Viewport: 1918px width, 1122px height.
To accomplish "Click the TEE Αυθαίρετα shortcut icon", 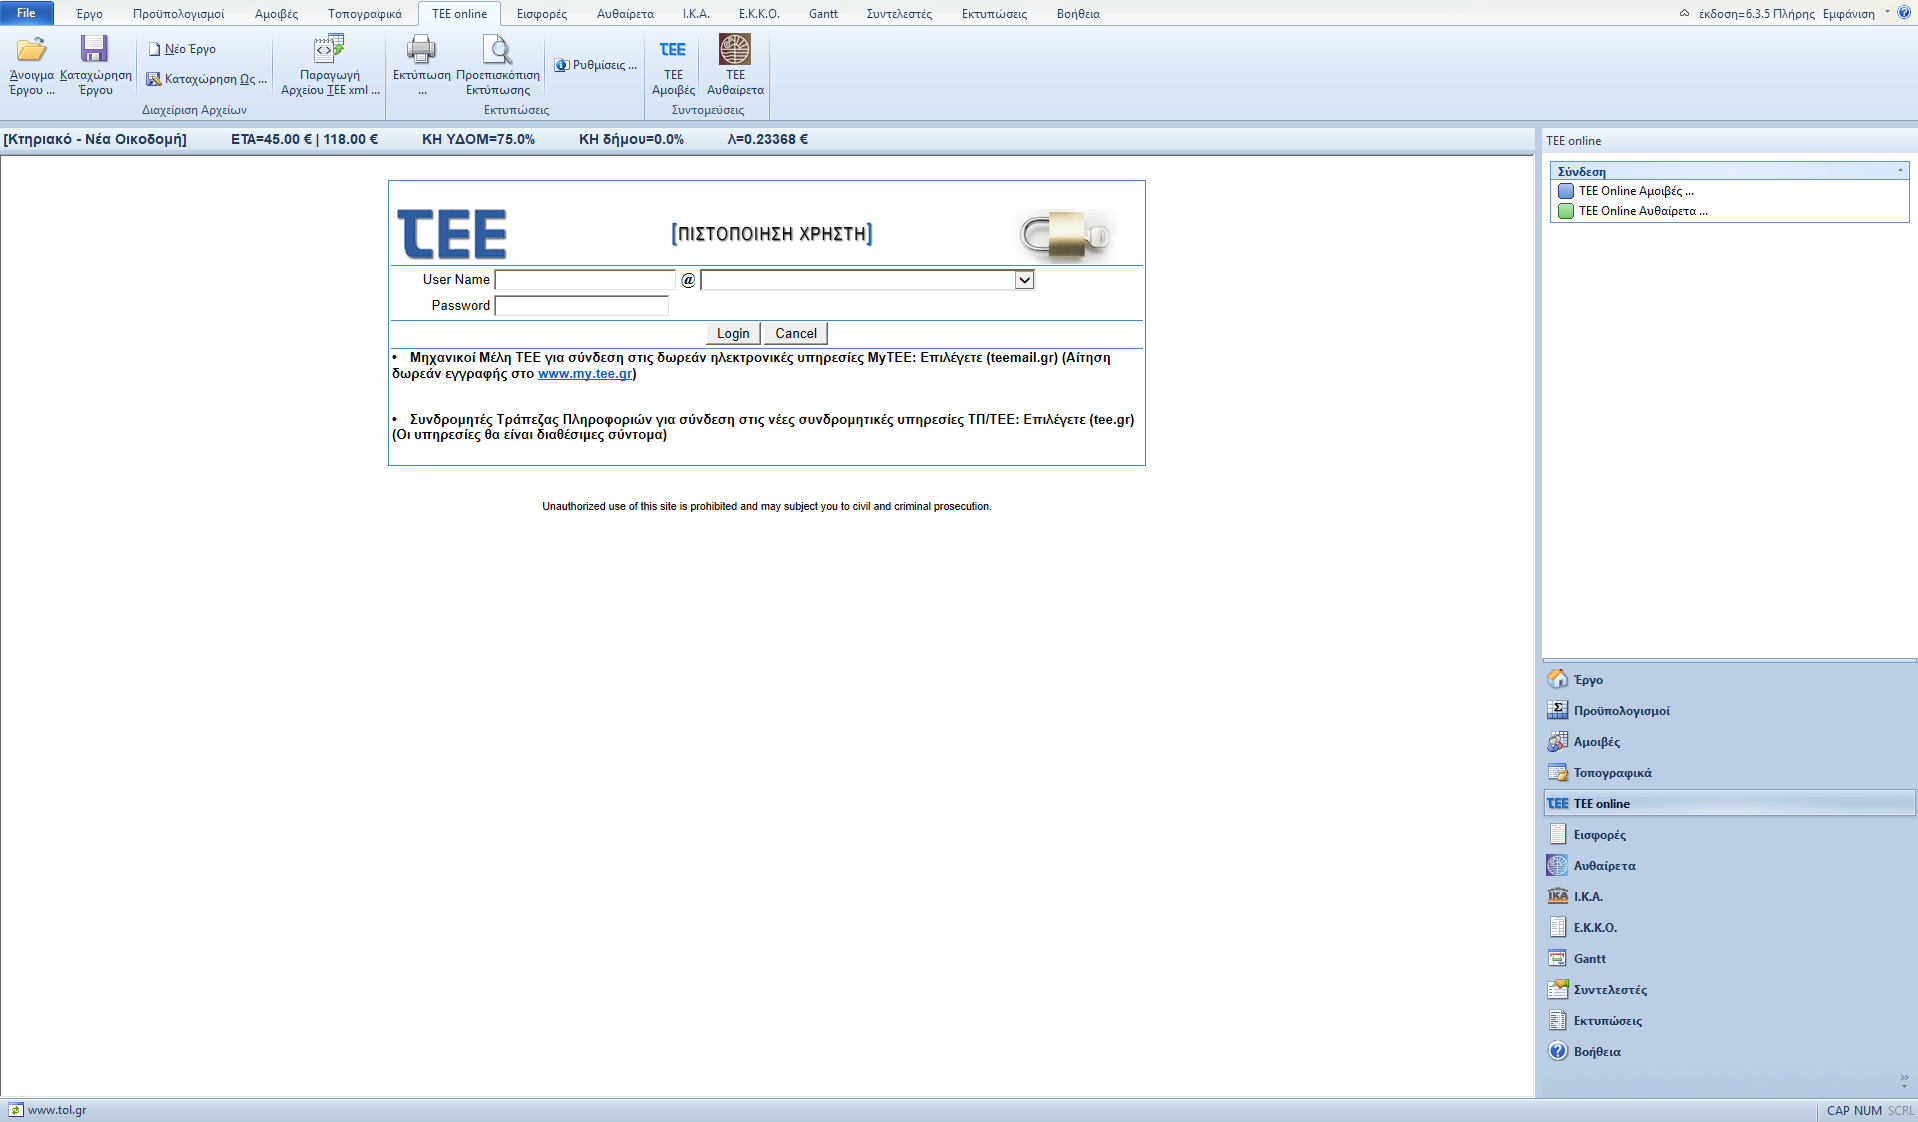I will tap(735, 50).
